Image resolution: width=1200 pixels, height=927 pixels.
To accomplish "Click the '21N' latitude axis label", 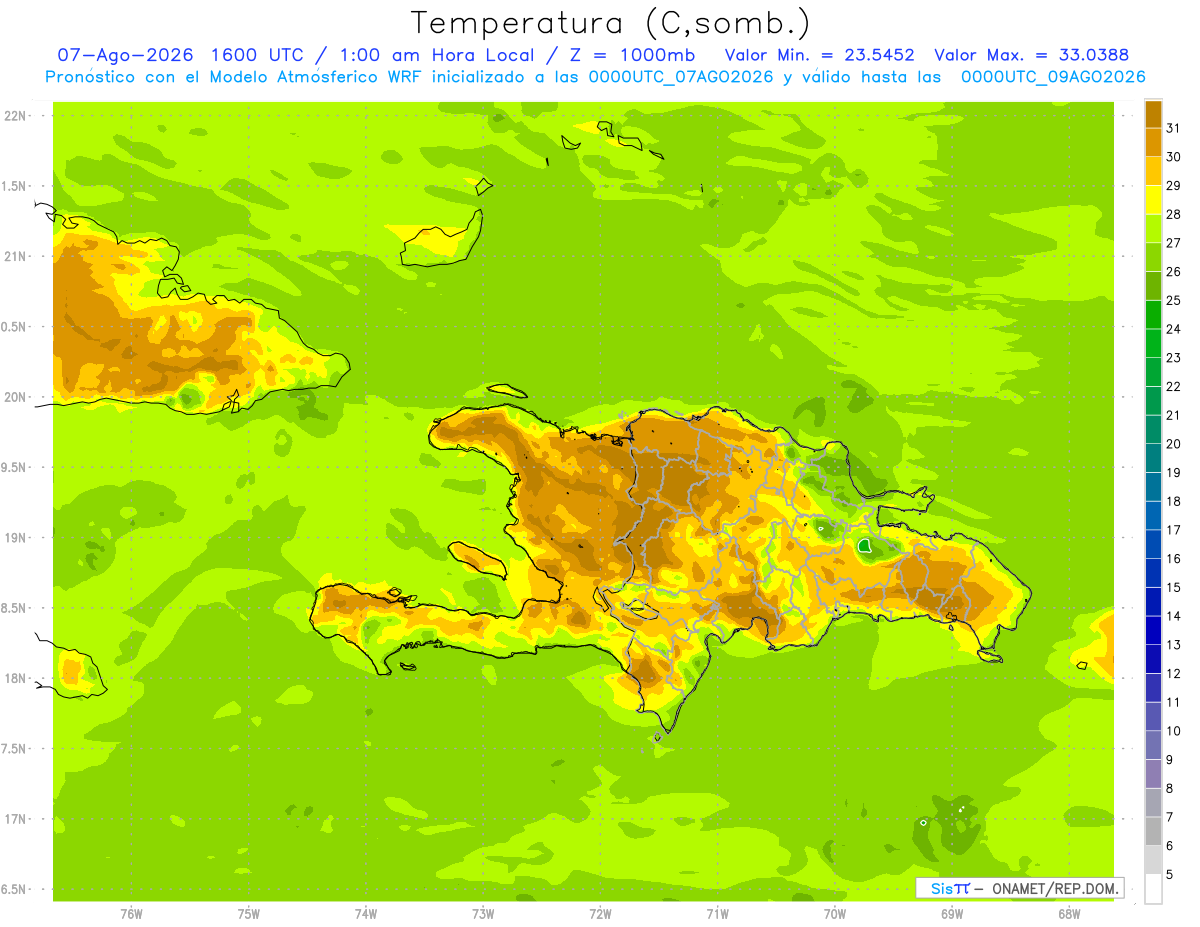I will [x=17, y=256].
